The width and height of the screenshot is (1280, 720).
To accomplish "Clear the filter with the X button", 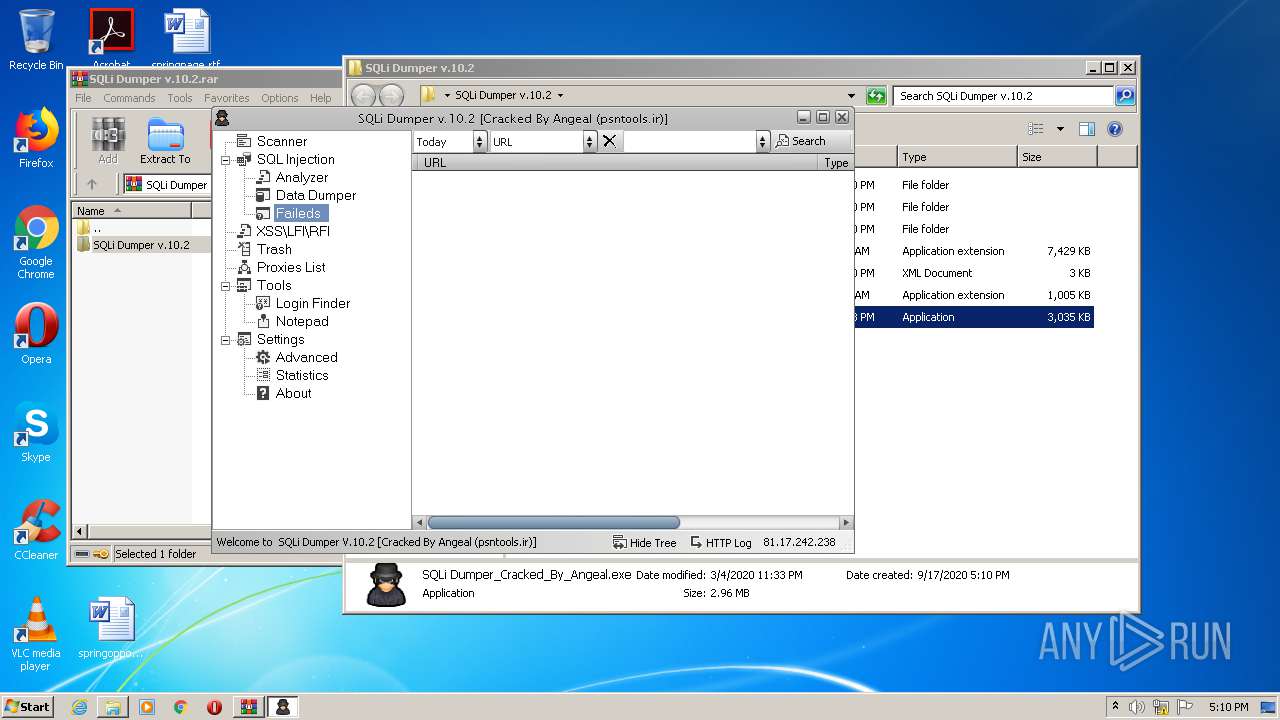I will coord(609,141).
